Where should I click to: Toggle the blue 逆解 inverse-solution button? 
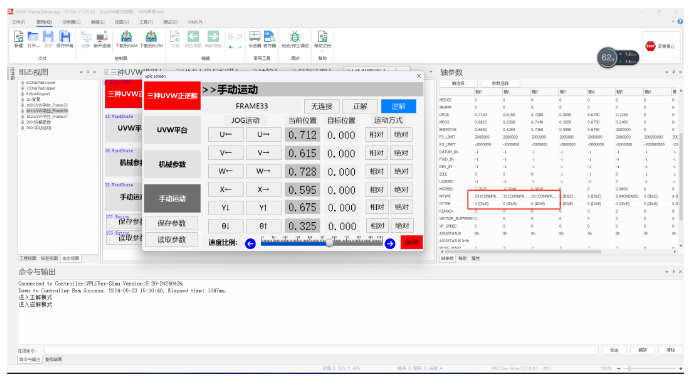398,106
